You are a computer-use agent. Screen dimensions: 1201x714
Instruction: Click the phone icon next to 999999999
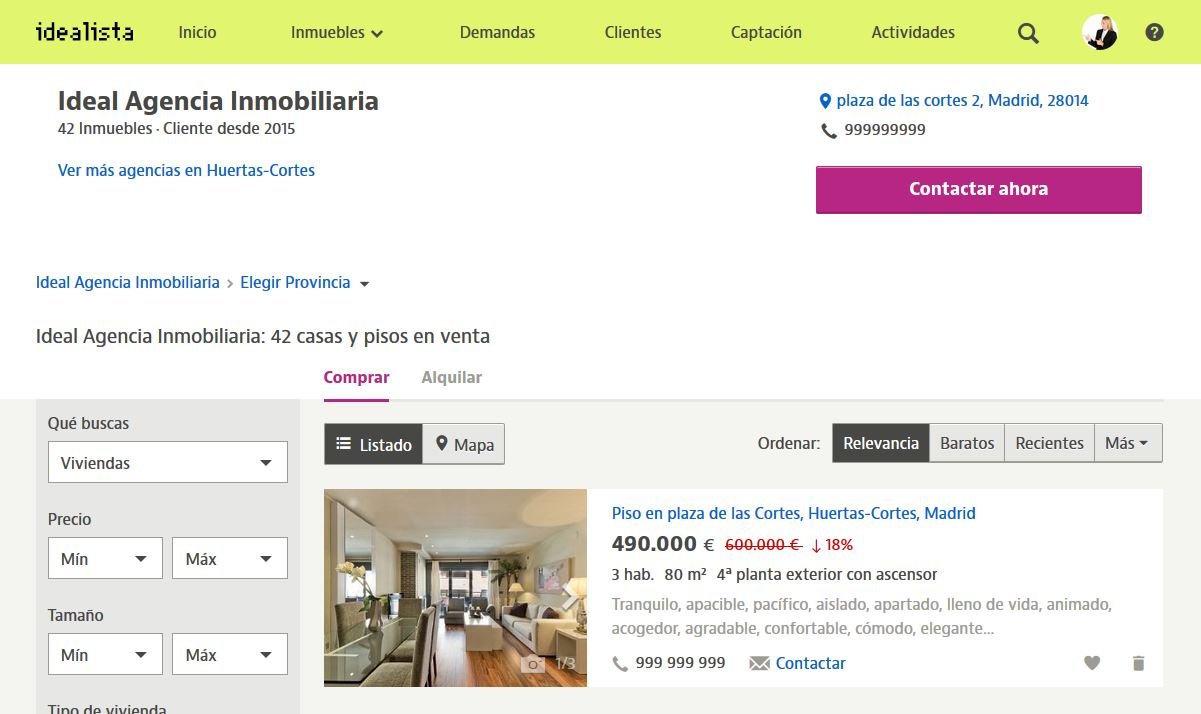pyautogui.click(x=829, y=130)
